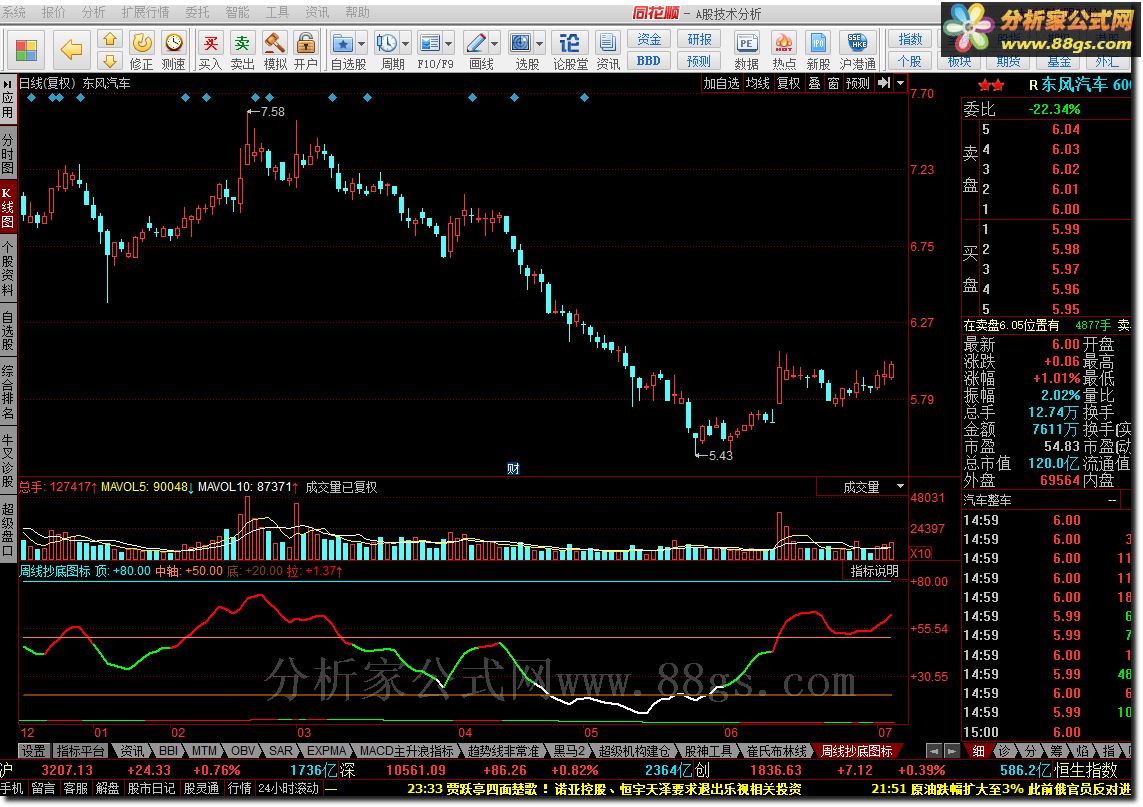
Task: Expand the 自选股 dropdown arrow
Action: tap(362, 43)
